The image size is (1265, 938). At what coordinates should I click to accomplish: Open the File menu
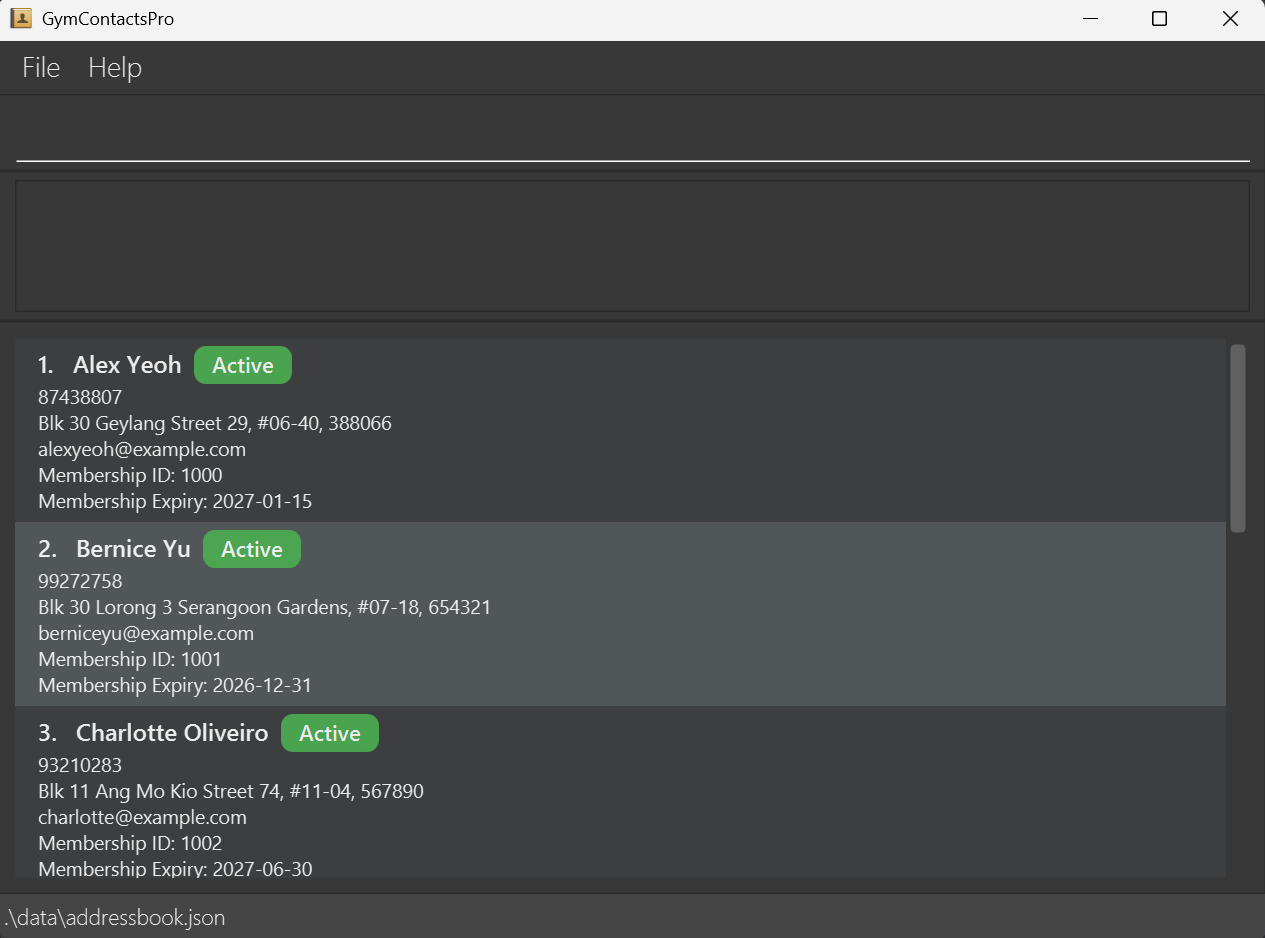pos(41,67)
